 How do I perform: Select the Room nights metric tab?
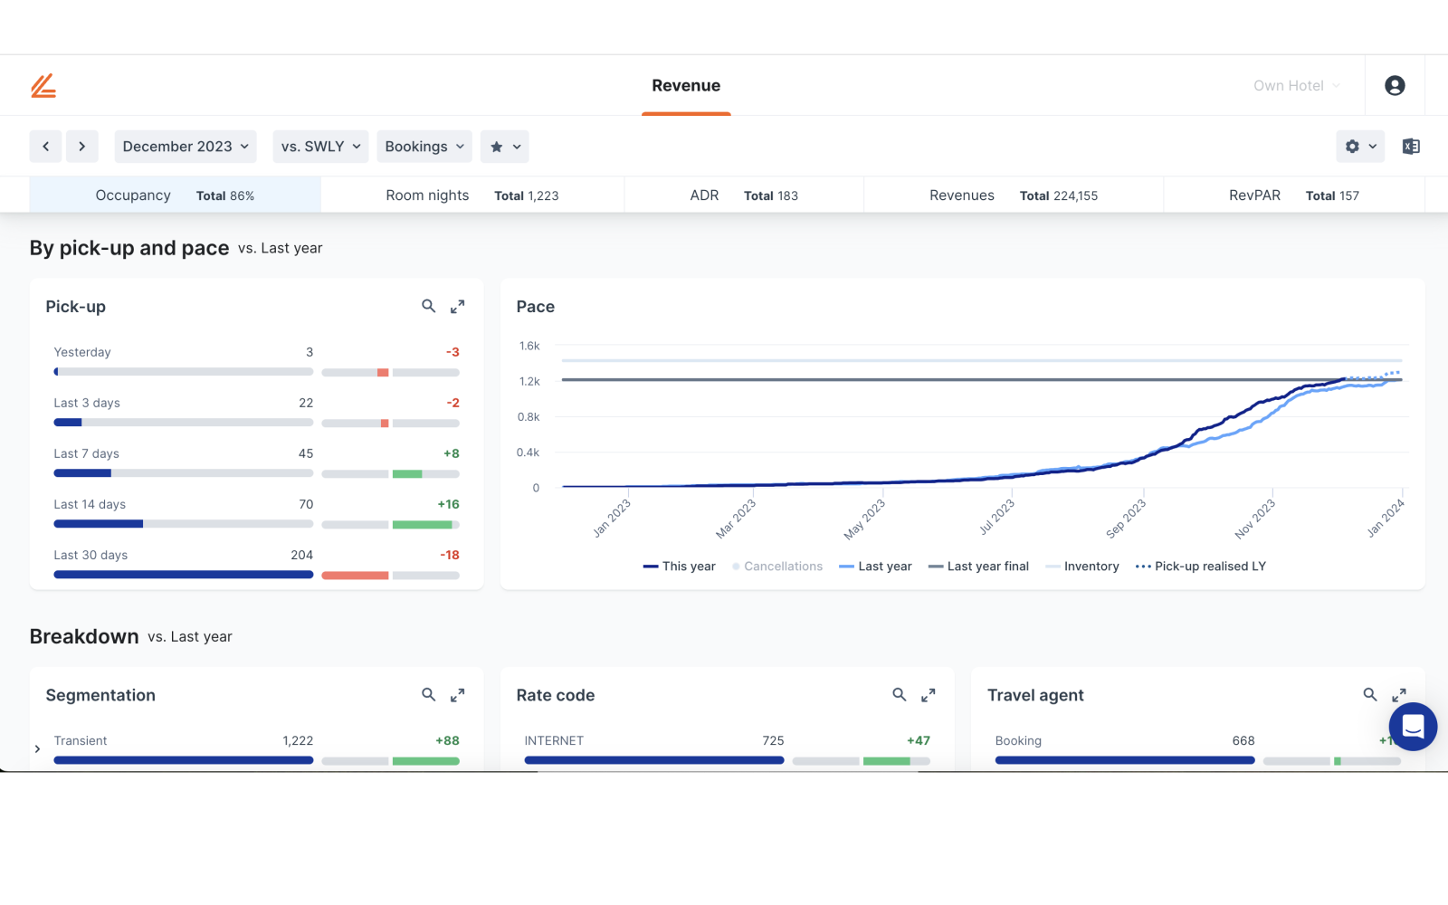[472, 195]
